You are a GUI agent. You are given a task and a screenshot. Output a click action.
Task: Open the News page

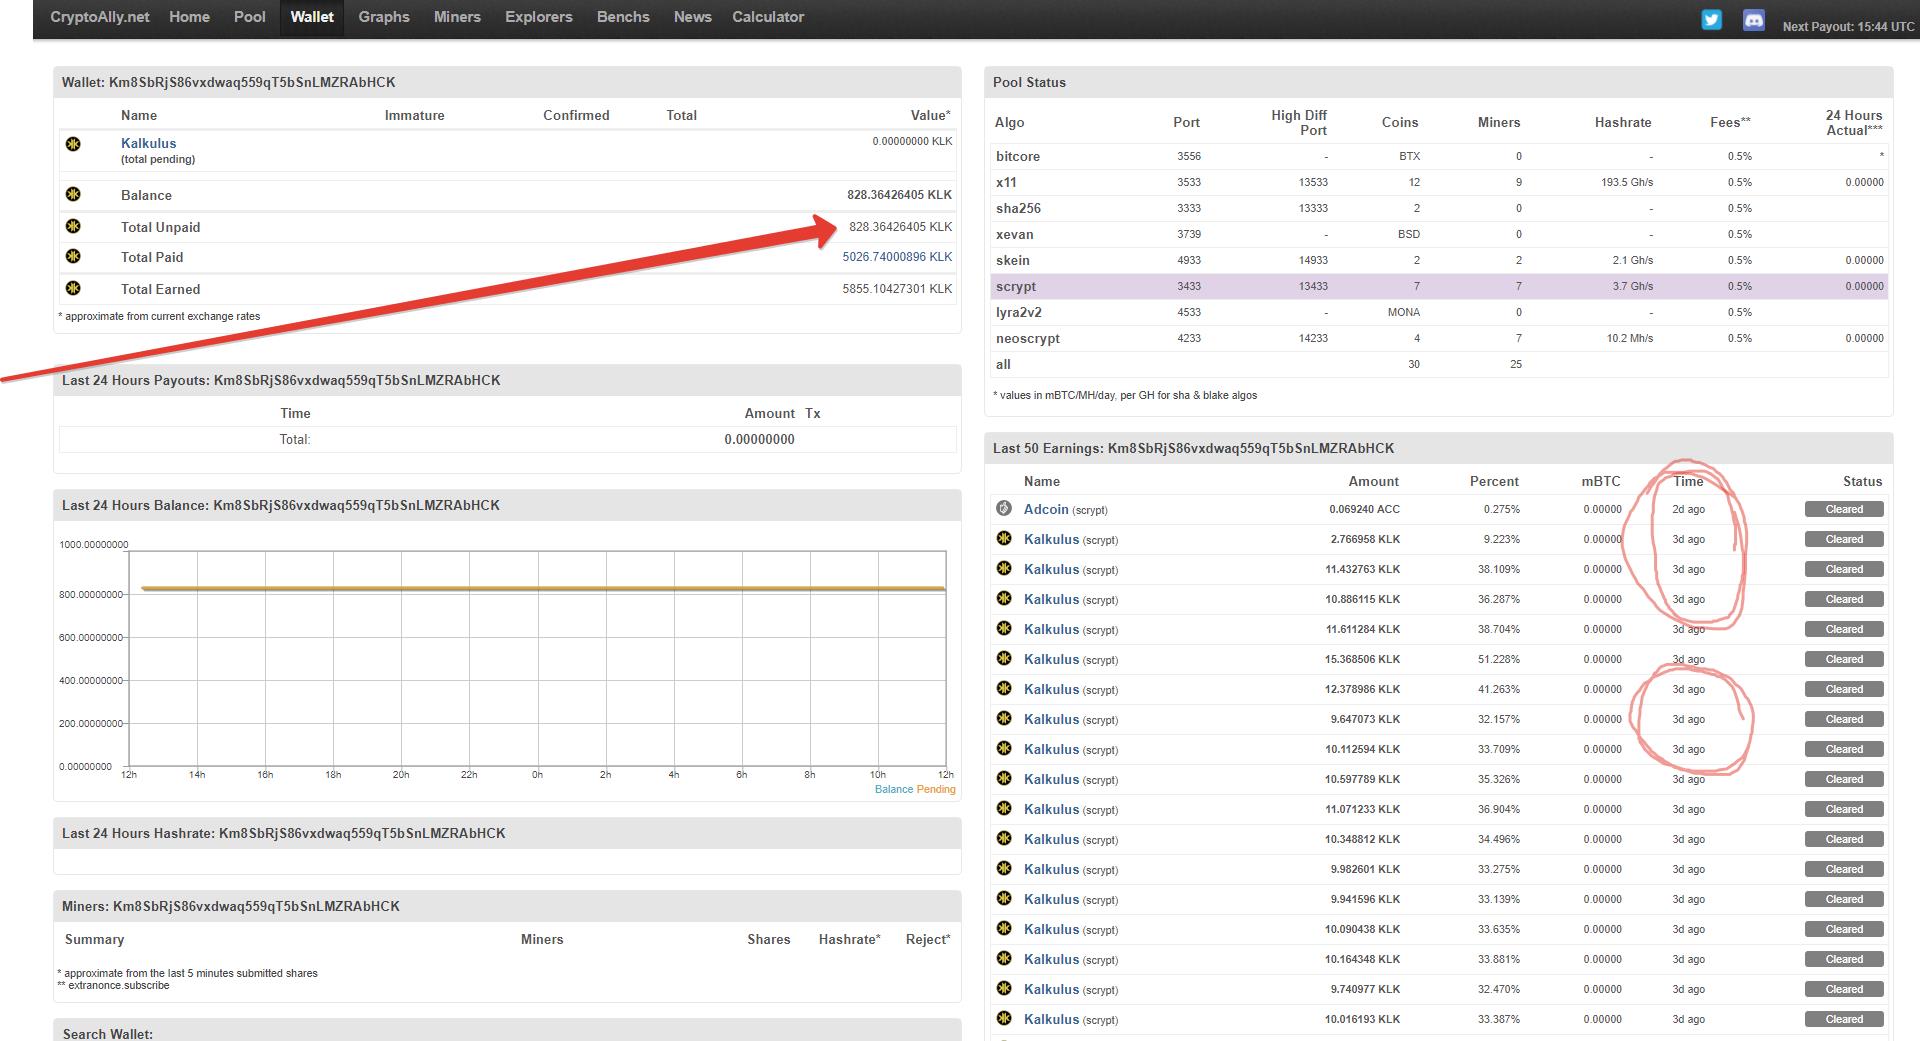coord(692,17)
